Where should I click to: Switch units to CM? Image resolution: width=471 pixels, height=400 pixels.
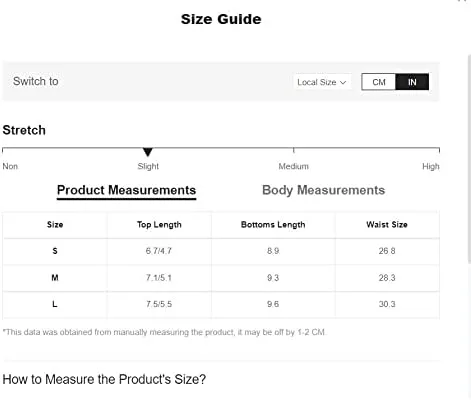[x=379, y=82]
